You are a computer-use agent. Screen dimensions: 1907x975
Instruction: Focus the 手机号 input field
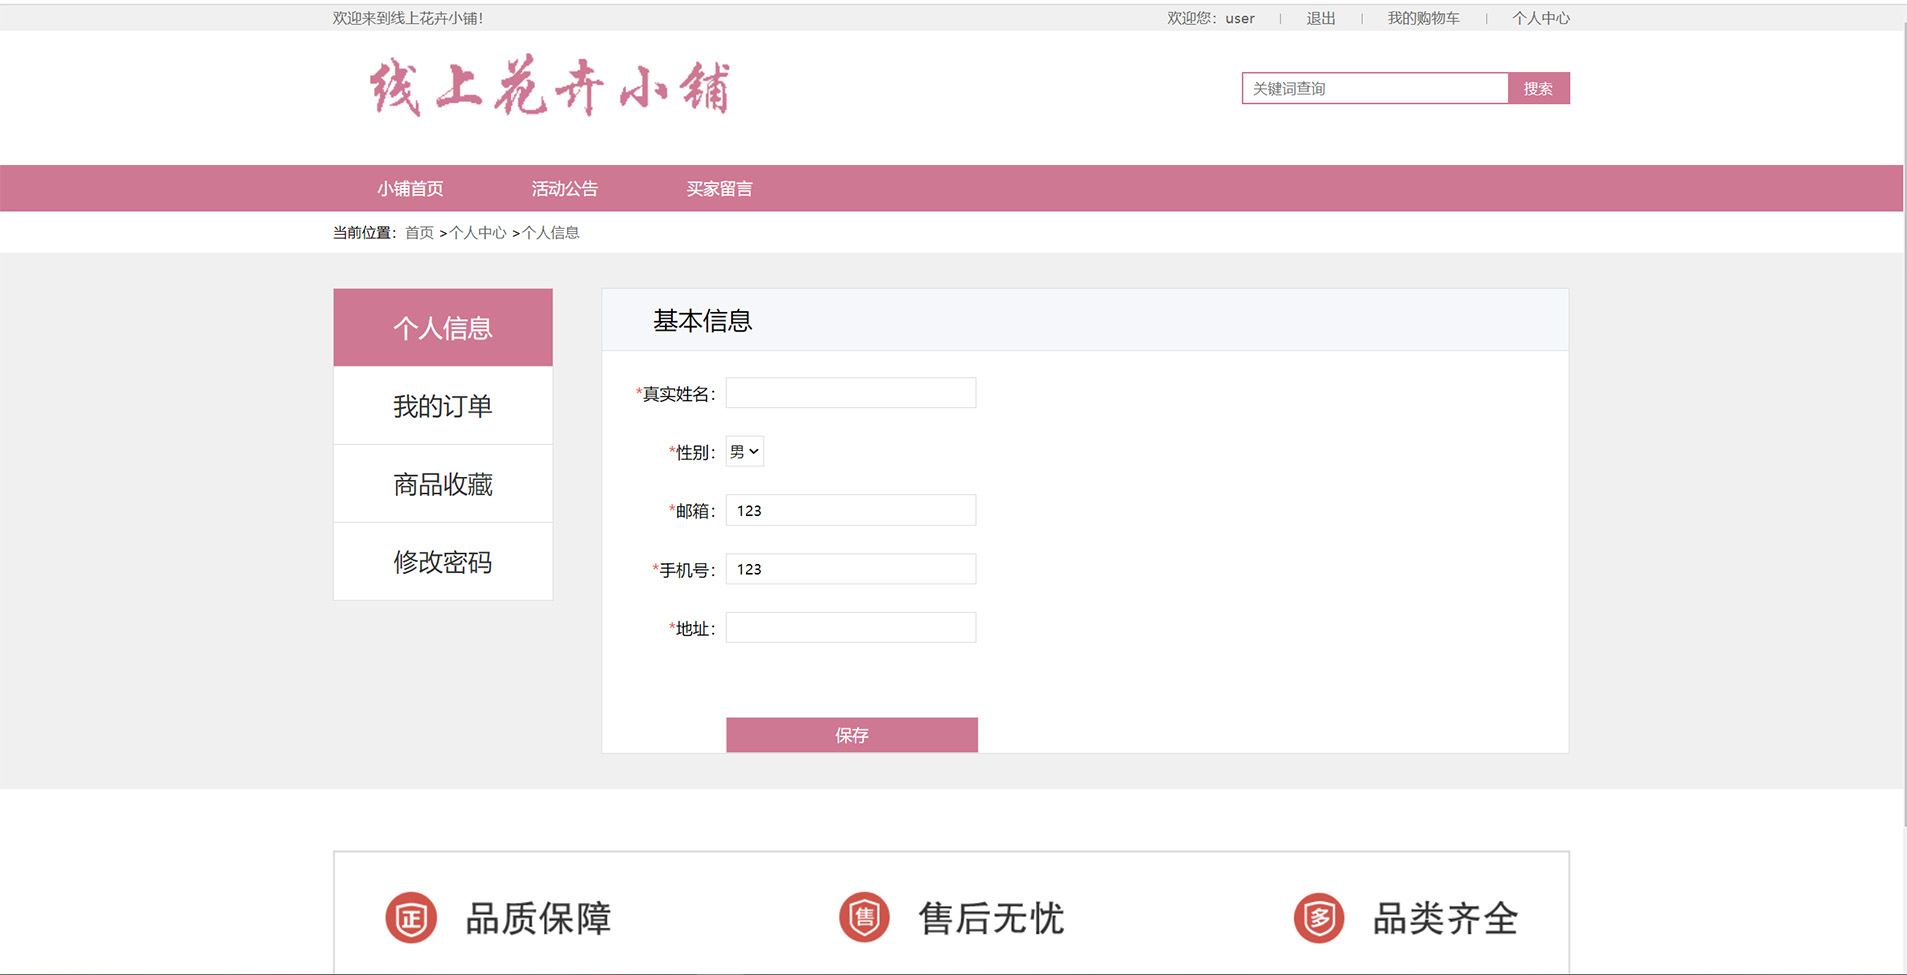[851, 569]
